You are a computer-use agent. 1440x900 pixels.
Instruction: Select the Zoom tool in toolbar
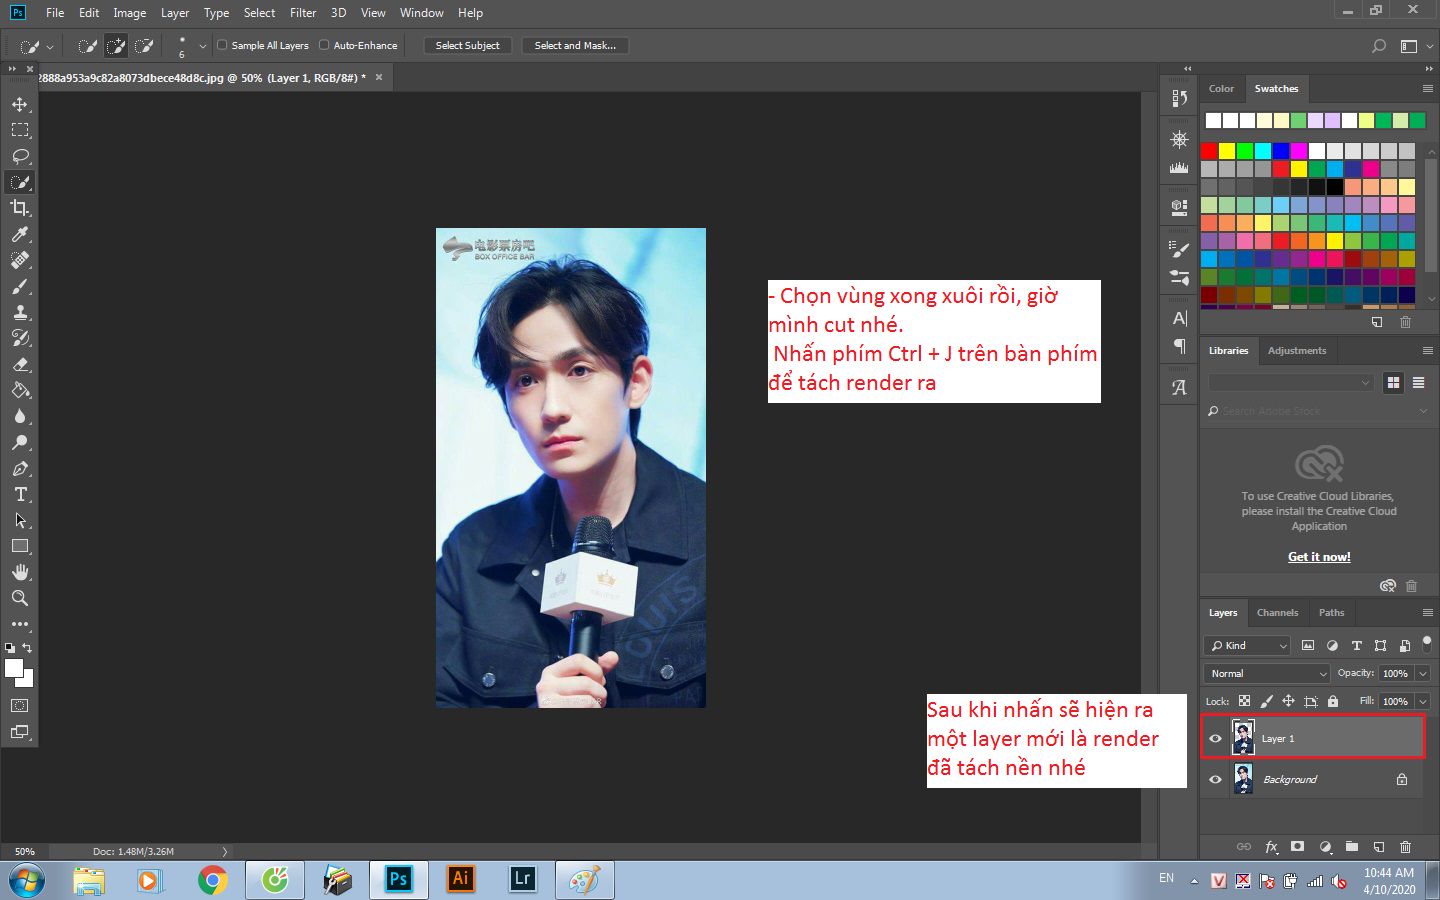pyautogui.click(x=20, y=598)
